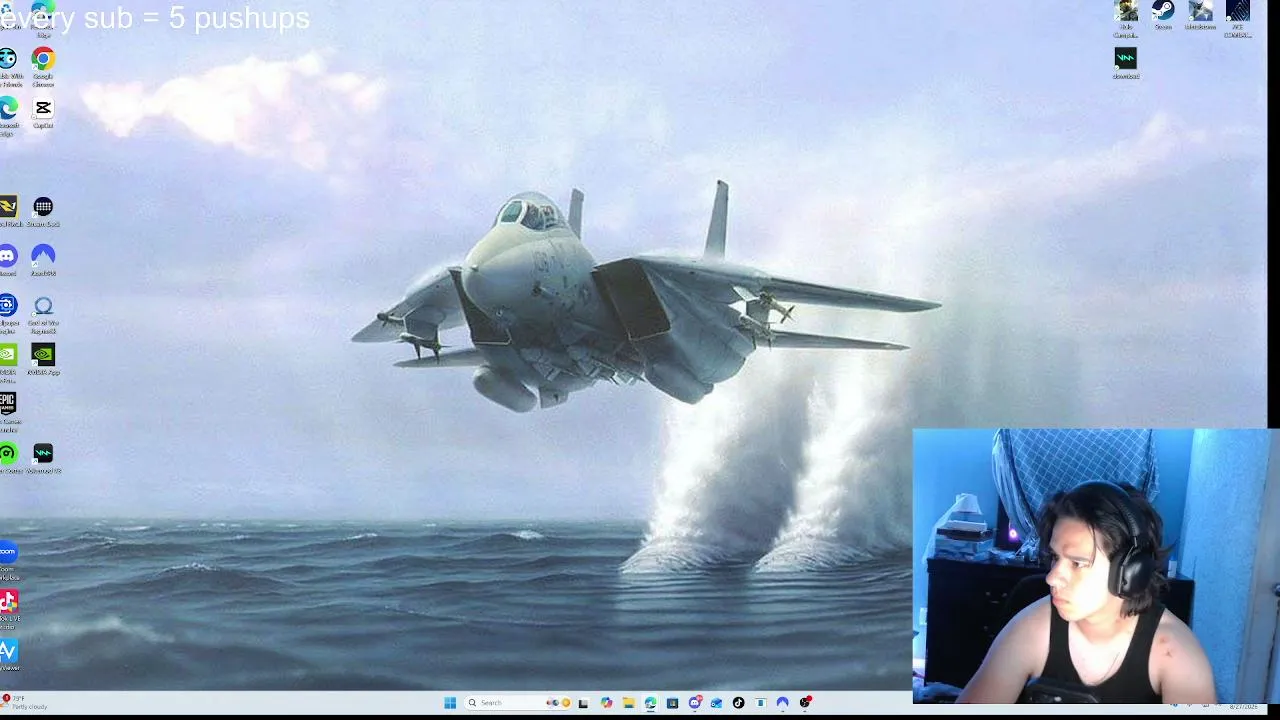This screenshot has height=720, width=1280.
Task: Open the TikTok taskbar icon
Action: click(x=738, y=703)
